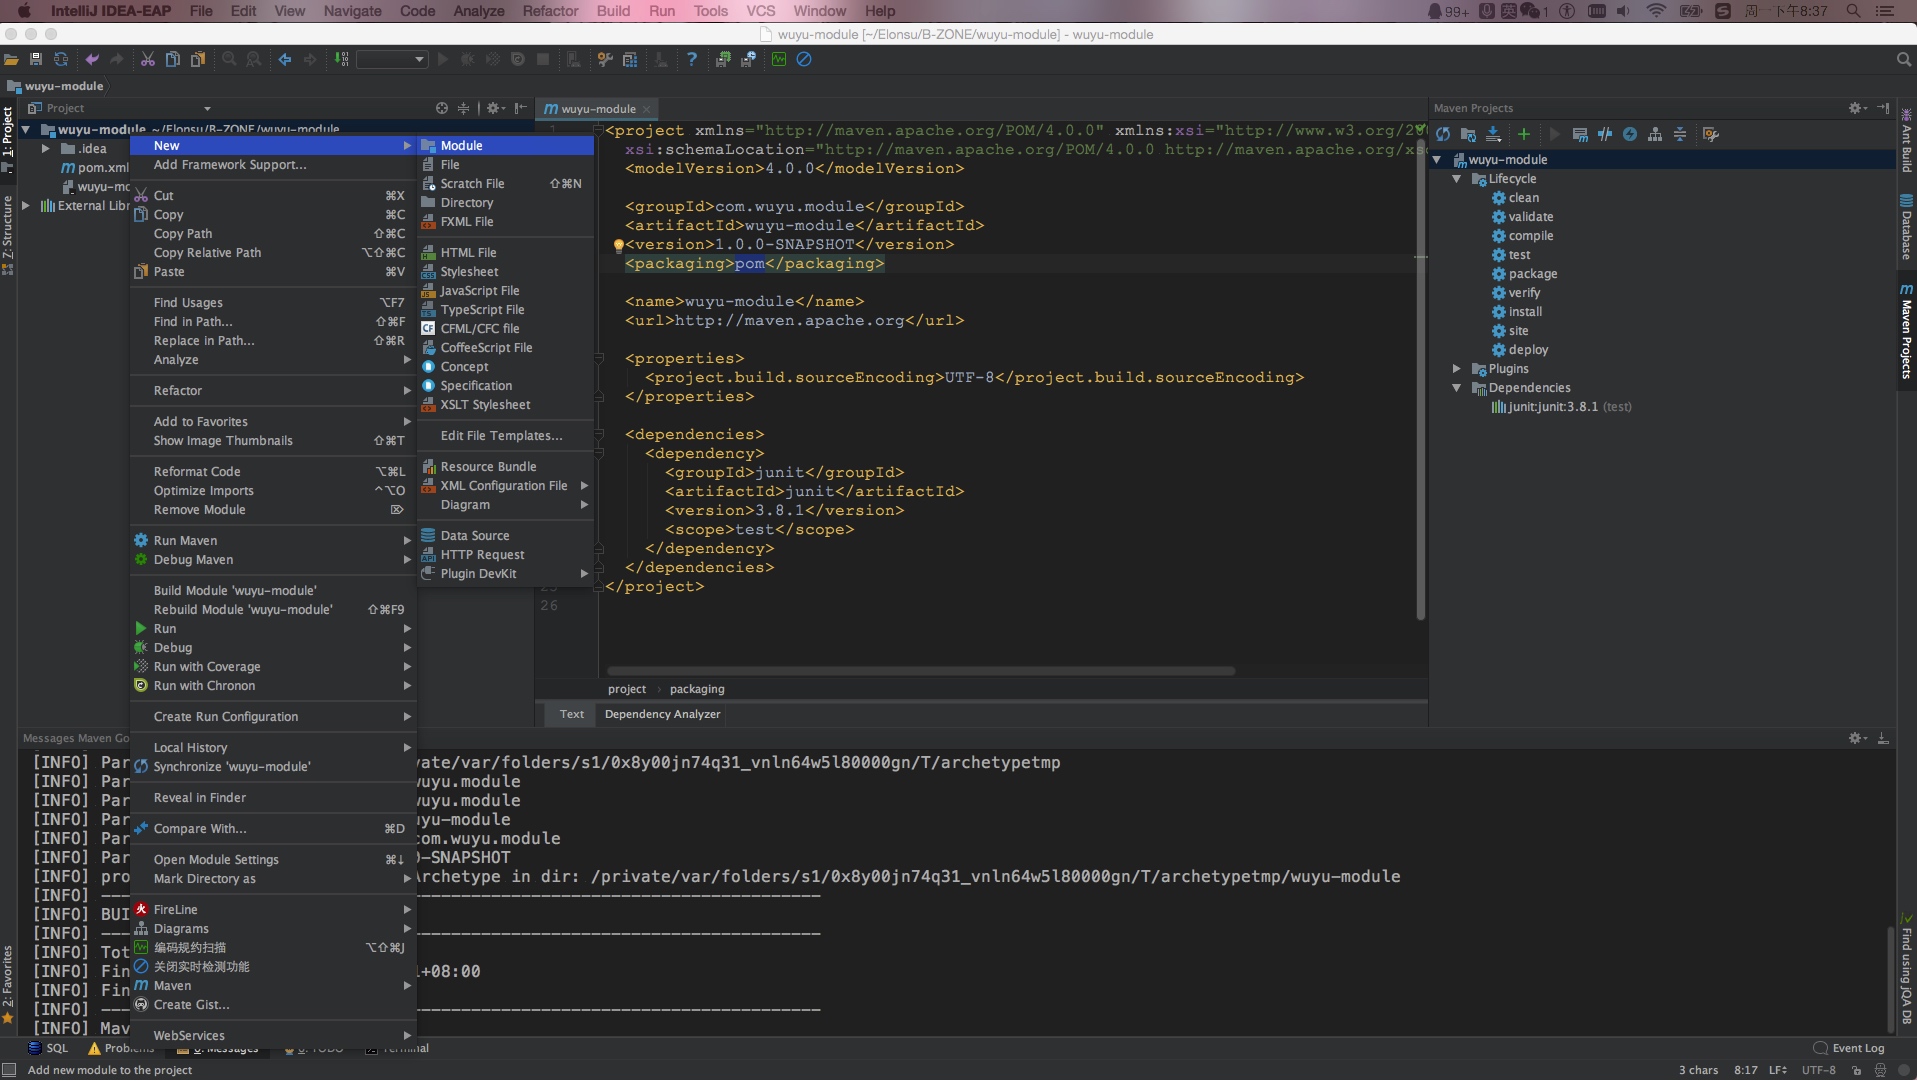Click Reveal in Finder
1917x1081 pixels.
pos(274,798)
